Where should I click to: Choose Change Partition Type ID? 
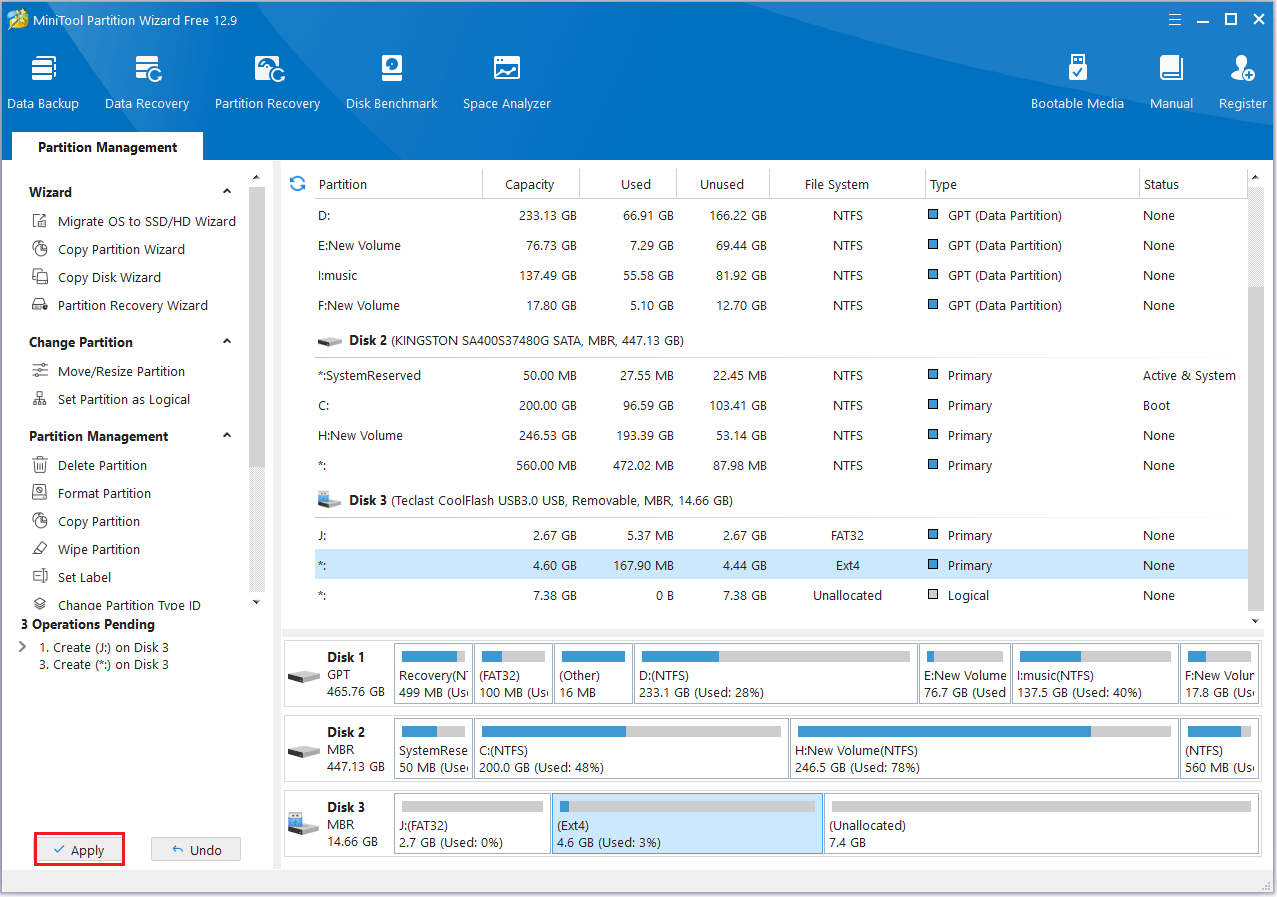(x=117, y=604)
